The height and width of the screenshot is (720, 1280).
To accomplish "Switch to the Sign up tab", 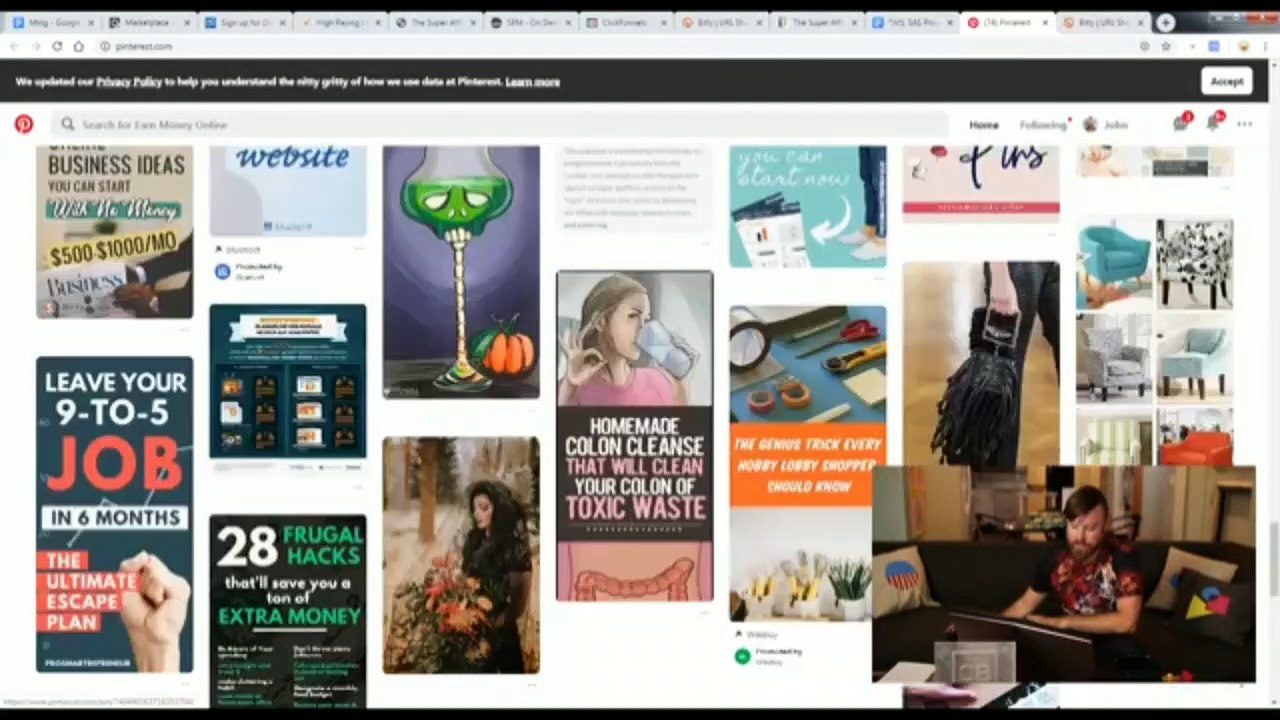I will (244, 22).
